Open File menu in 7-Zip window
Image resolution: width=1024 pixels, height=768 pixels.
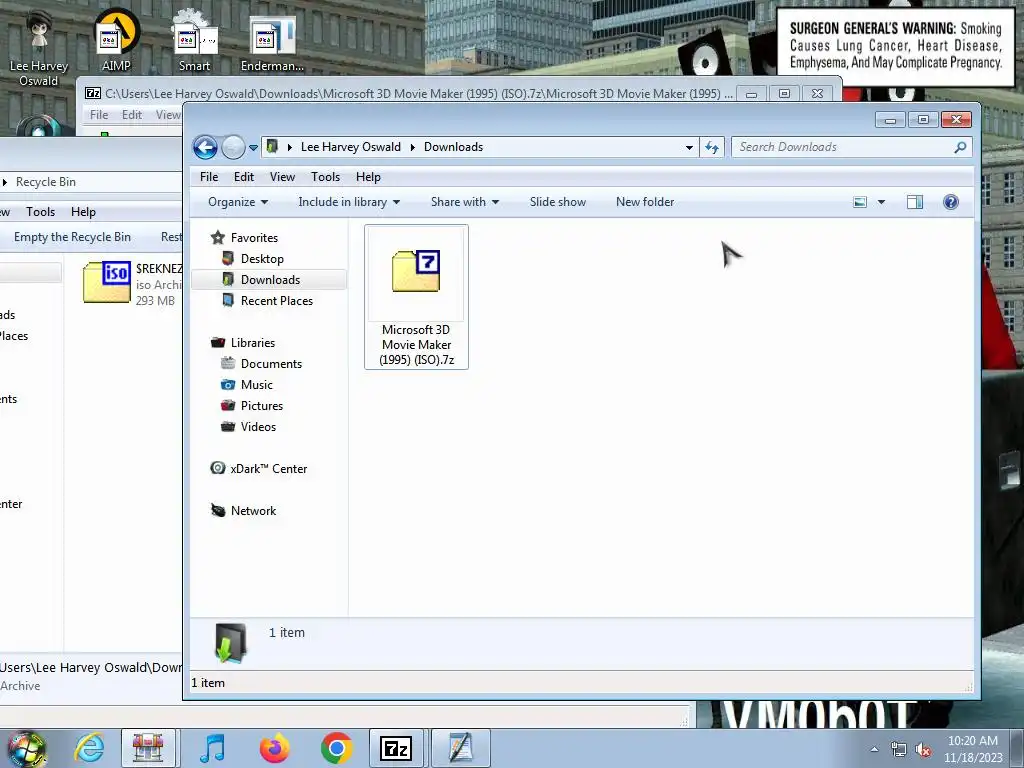[x=99, y=115]
